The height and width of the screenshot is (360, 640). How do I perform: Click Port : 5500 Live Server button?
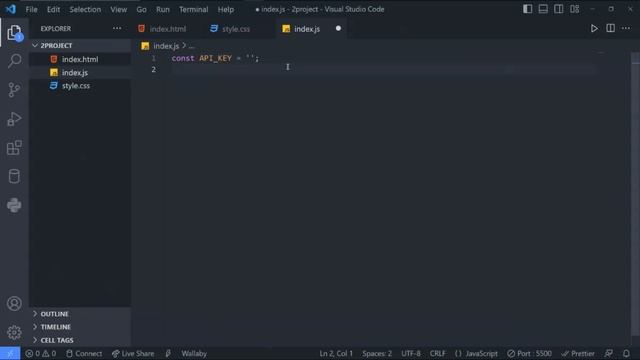529,353
